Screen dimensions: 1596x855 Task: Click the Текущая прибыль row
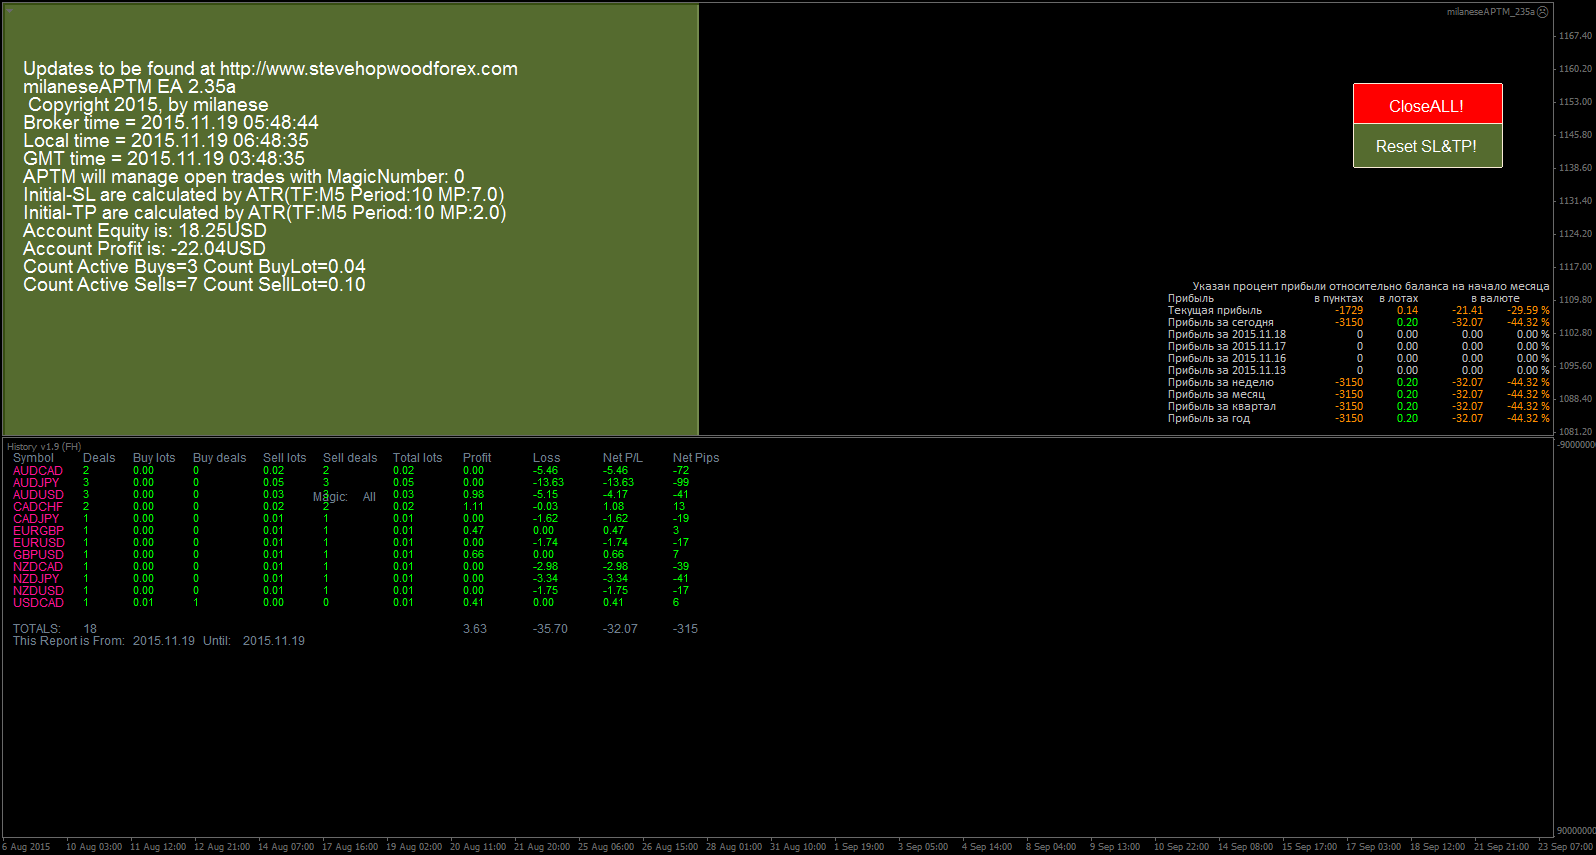pos(1358,311)
